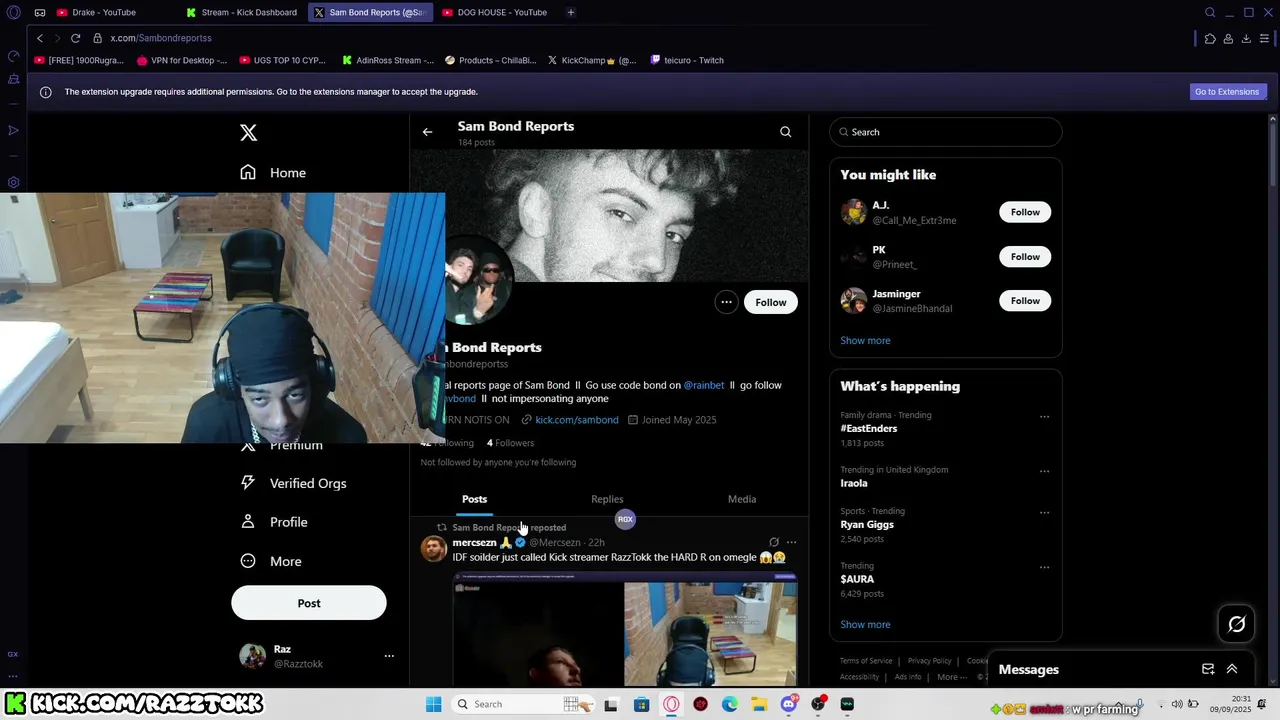Viewport: 1280px width, 720px height.
Task: Click the white Post button
Action: pyautogui.click(x=309, y=603)
